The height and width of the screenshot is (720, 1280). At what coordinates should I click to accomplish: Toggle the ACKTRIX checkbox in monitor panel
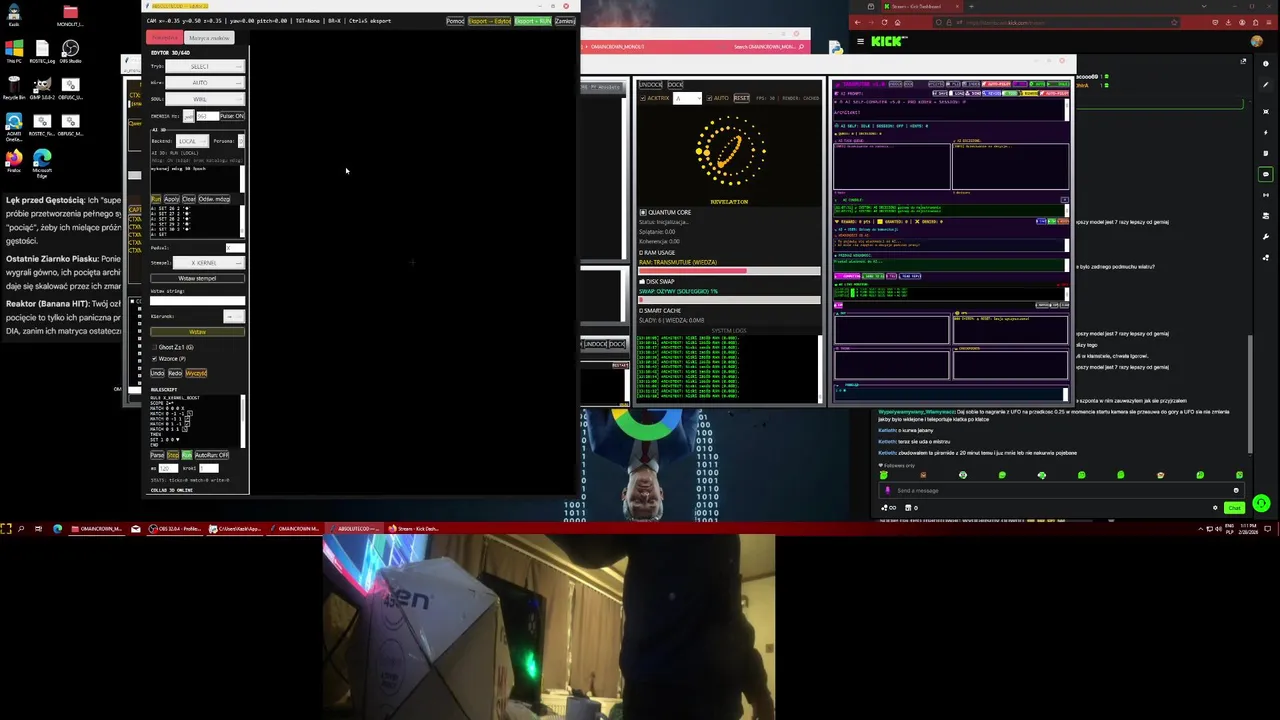(x=642, y=98)
